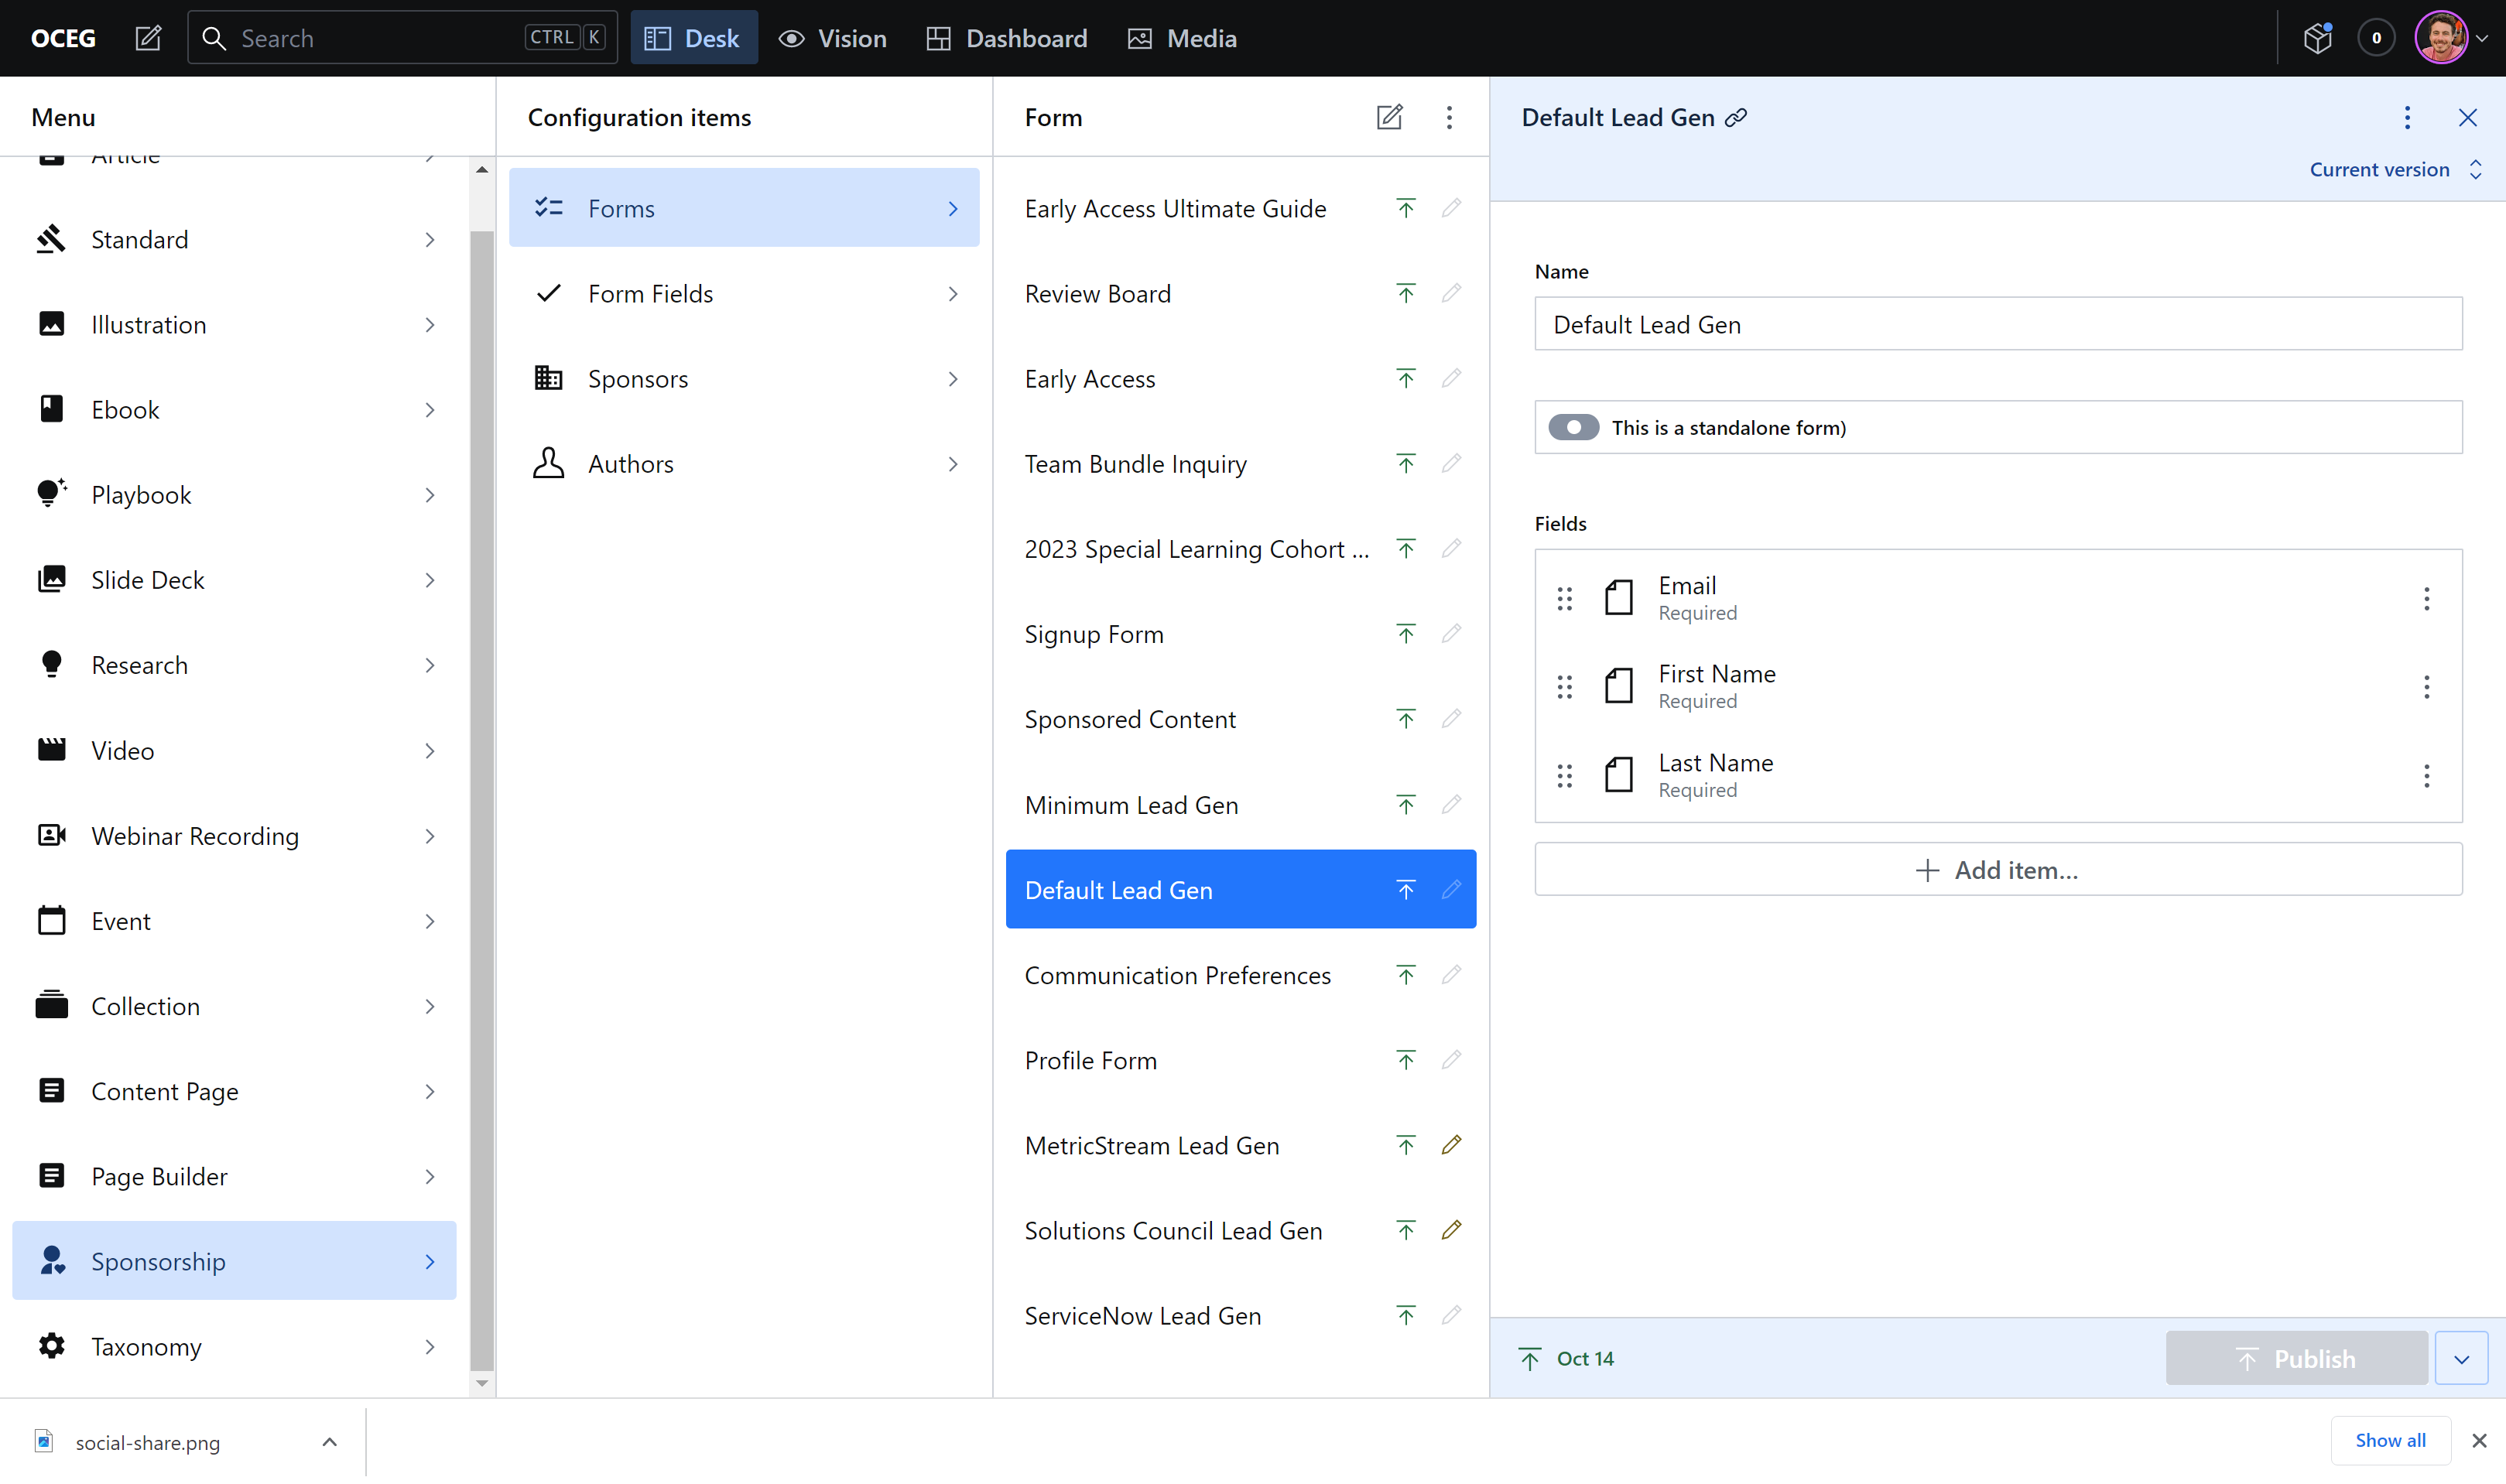The height and width of the screenshot is (1484, 2506).
Task: Expand the publish options dropdown arrow
Action: (2461, 1358)
